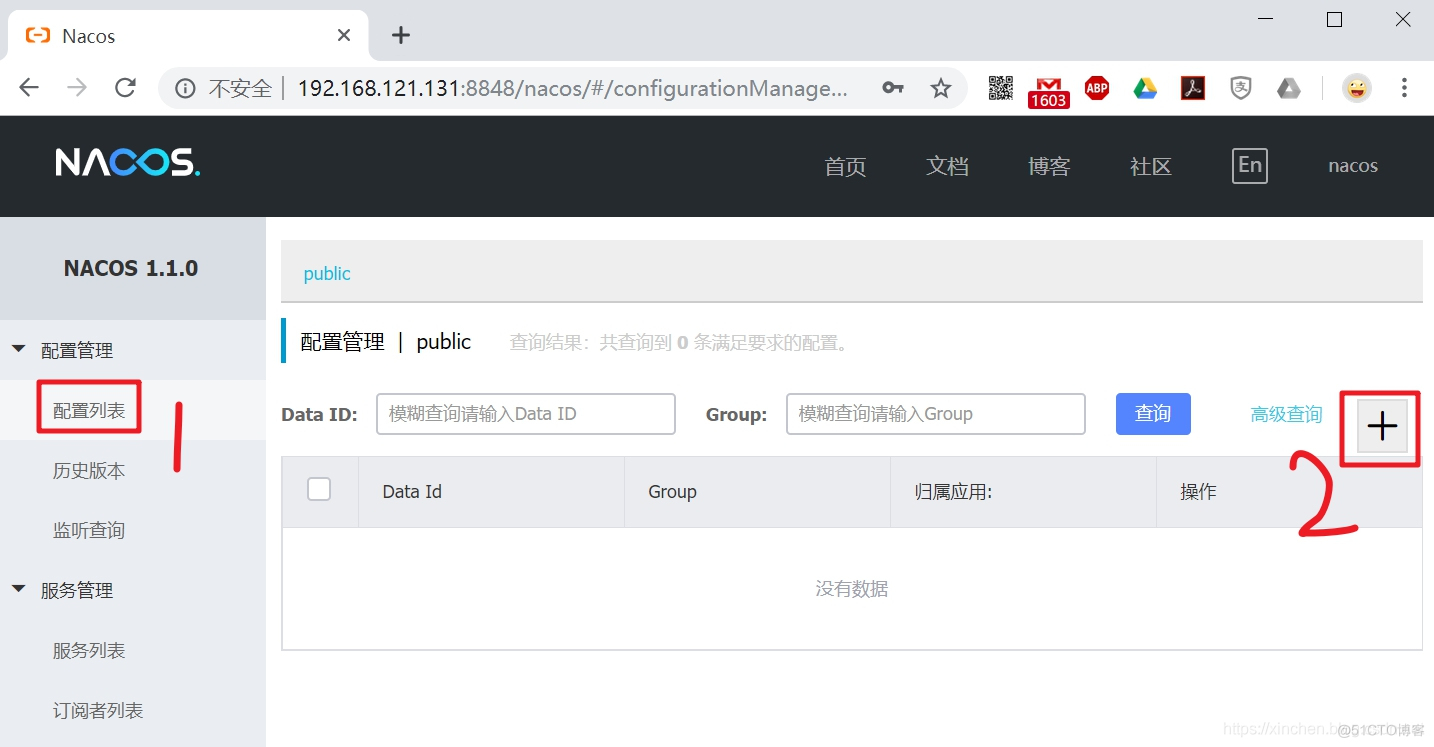Maximize the Chrome window
Image resolution: width=1434 pixels, height=747 pixels.
[x=1334, y=19]
